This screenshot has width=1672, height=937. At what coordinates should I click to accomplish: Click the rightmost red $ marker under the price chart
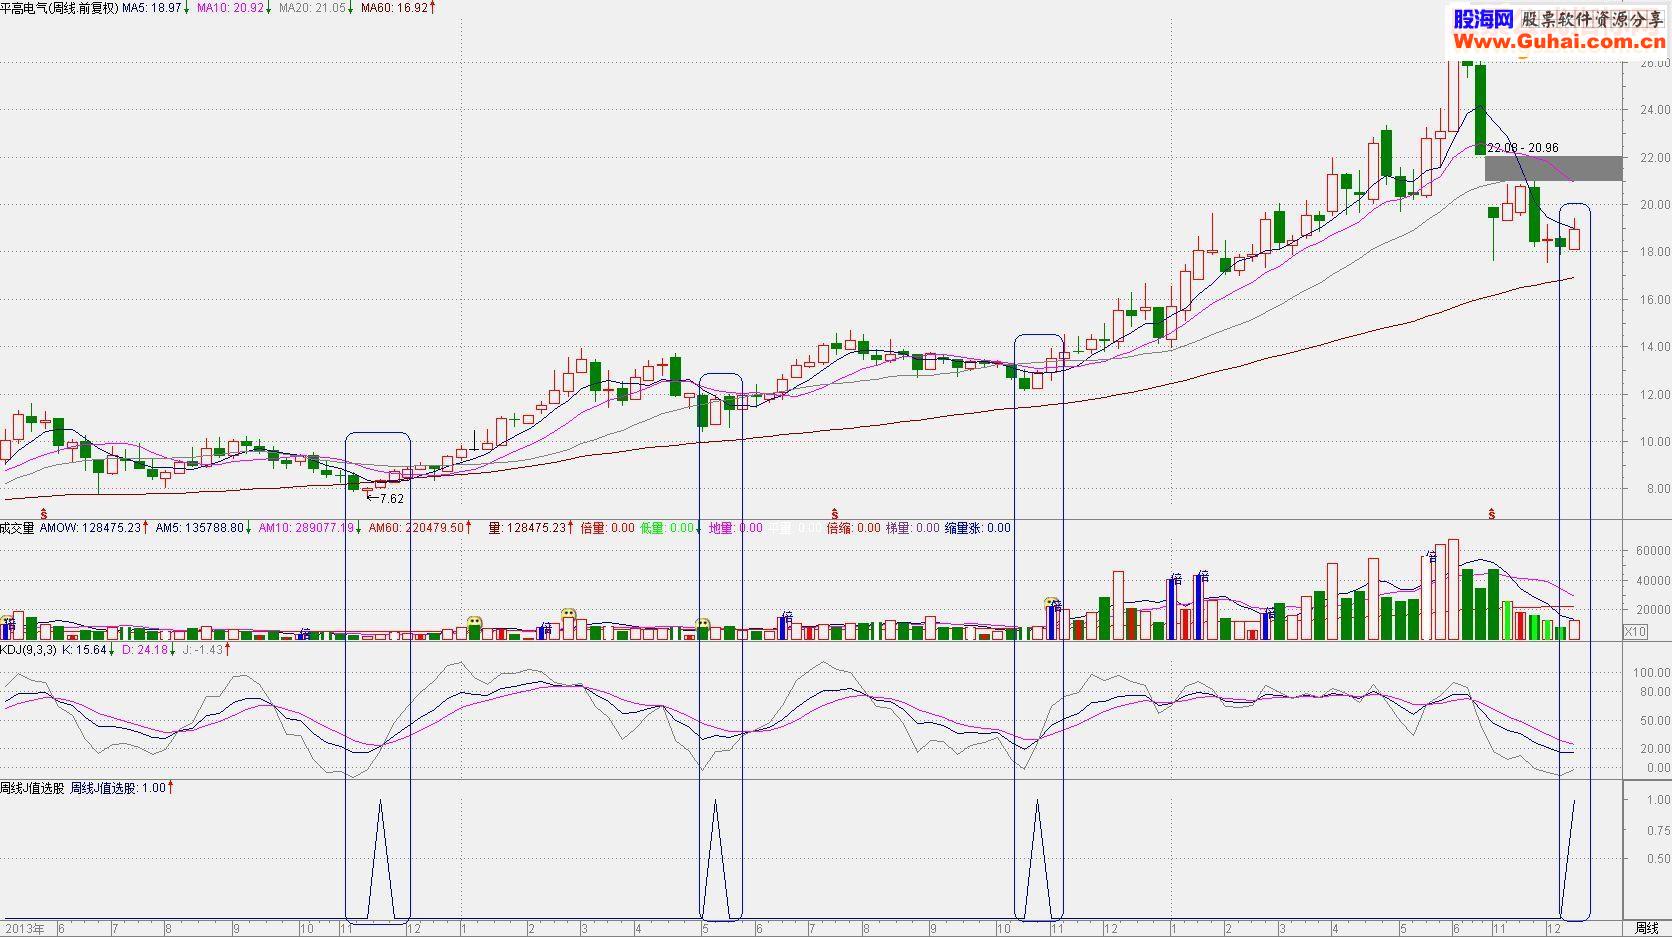pos(1492,513)
